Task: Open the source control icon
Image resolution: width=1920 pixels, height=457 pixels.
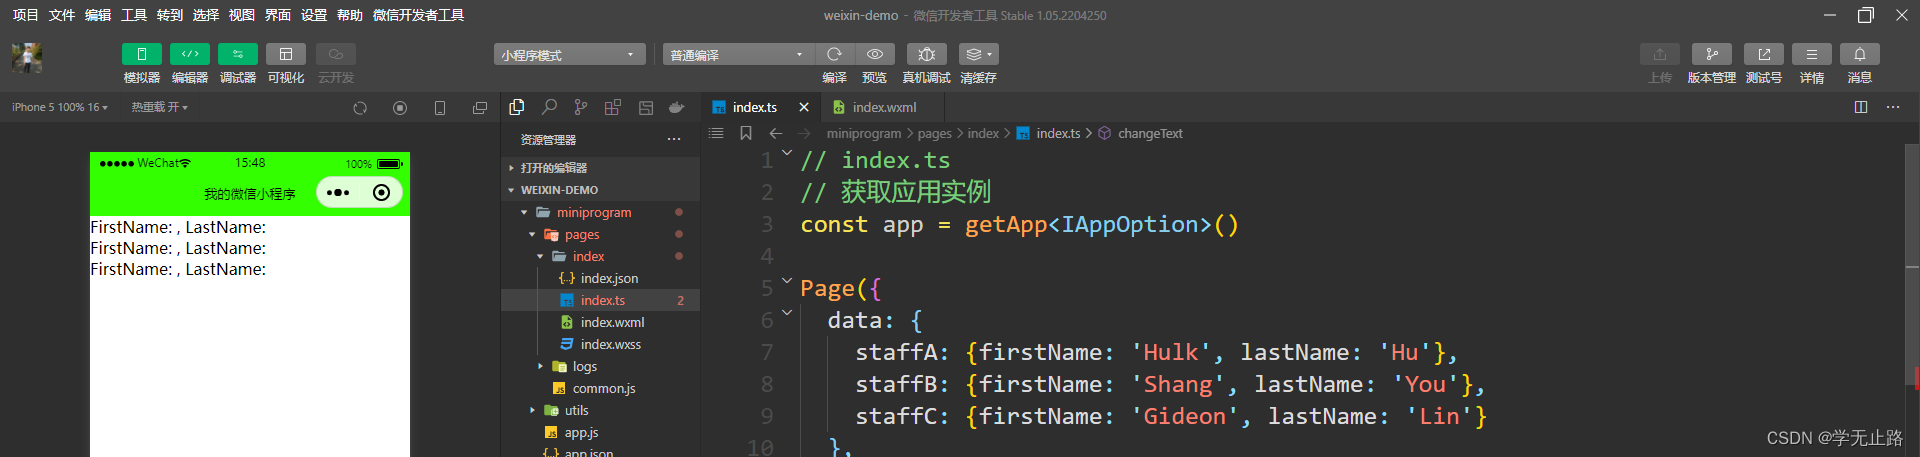Action: (x=581, y=107)
